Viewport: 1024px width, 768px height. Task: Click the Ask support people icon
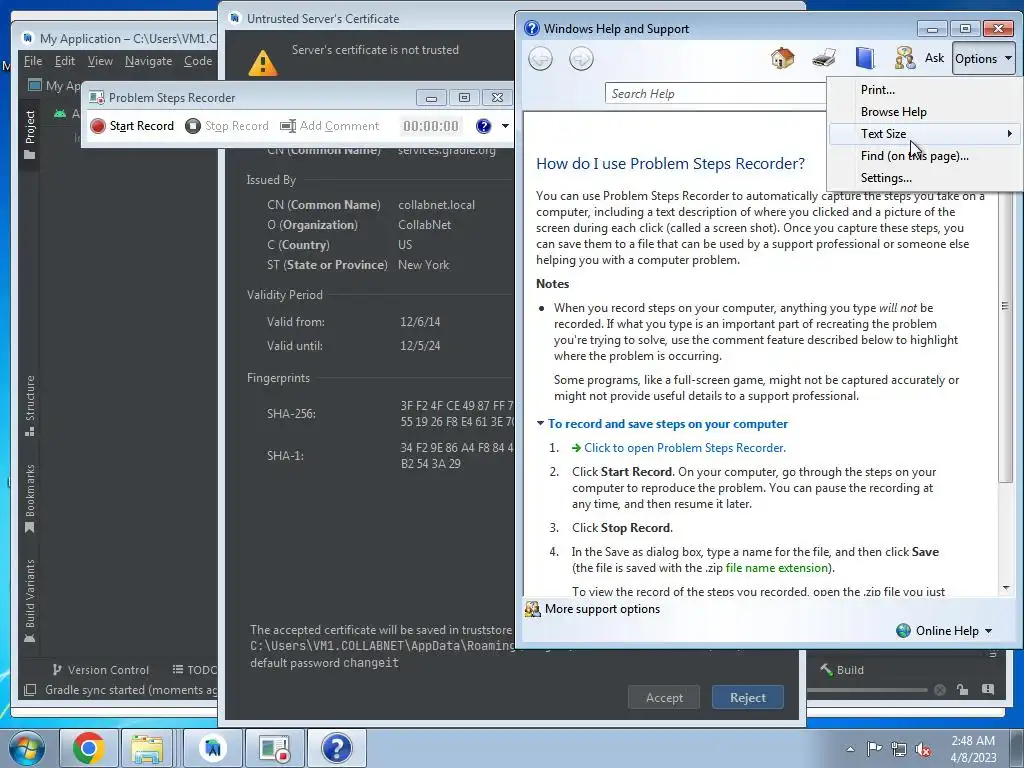pos(905,58)
